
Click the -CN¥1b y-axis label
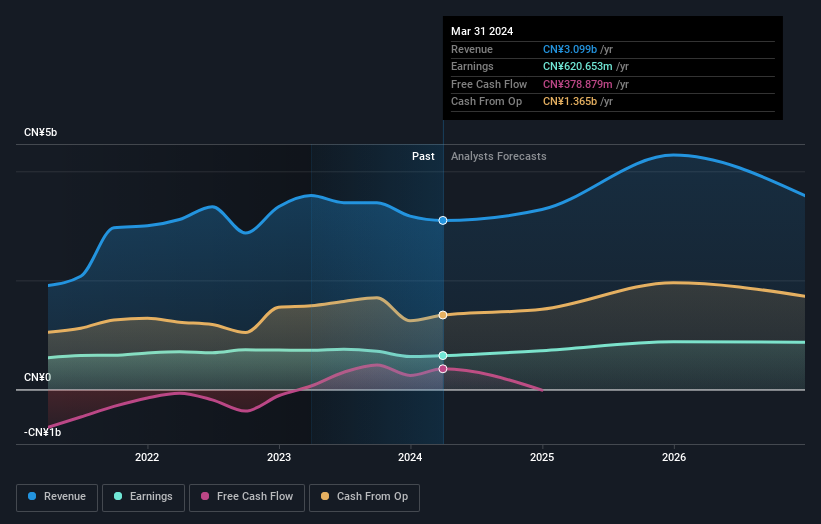pos(42,432)
